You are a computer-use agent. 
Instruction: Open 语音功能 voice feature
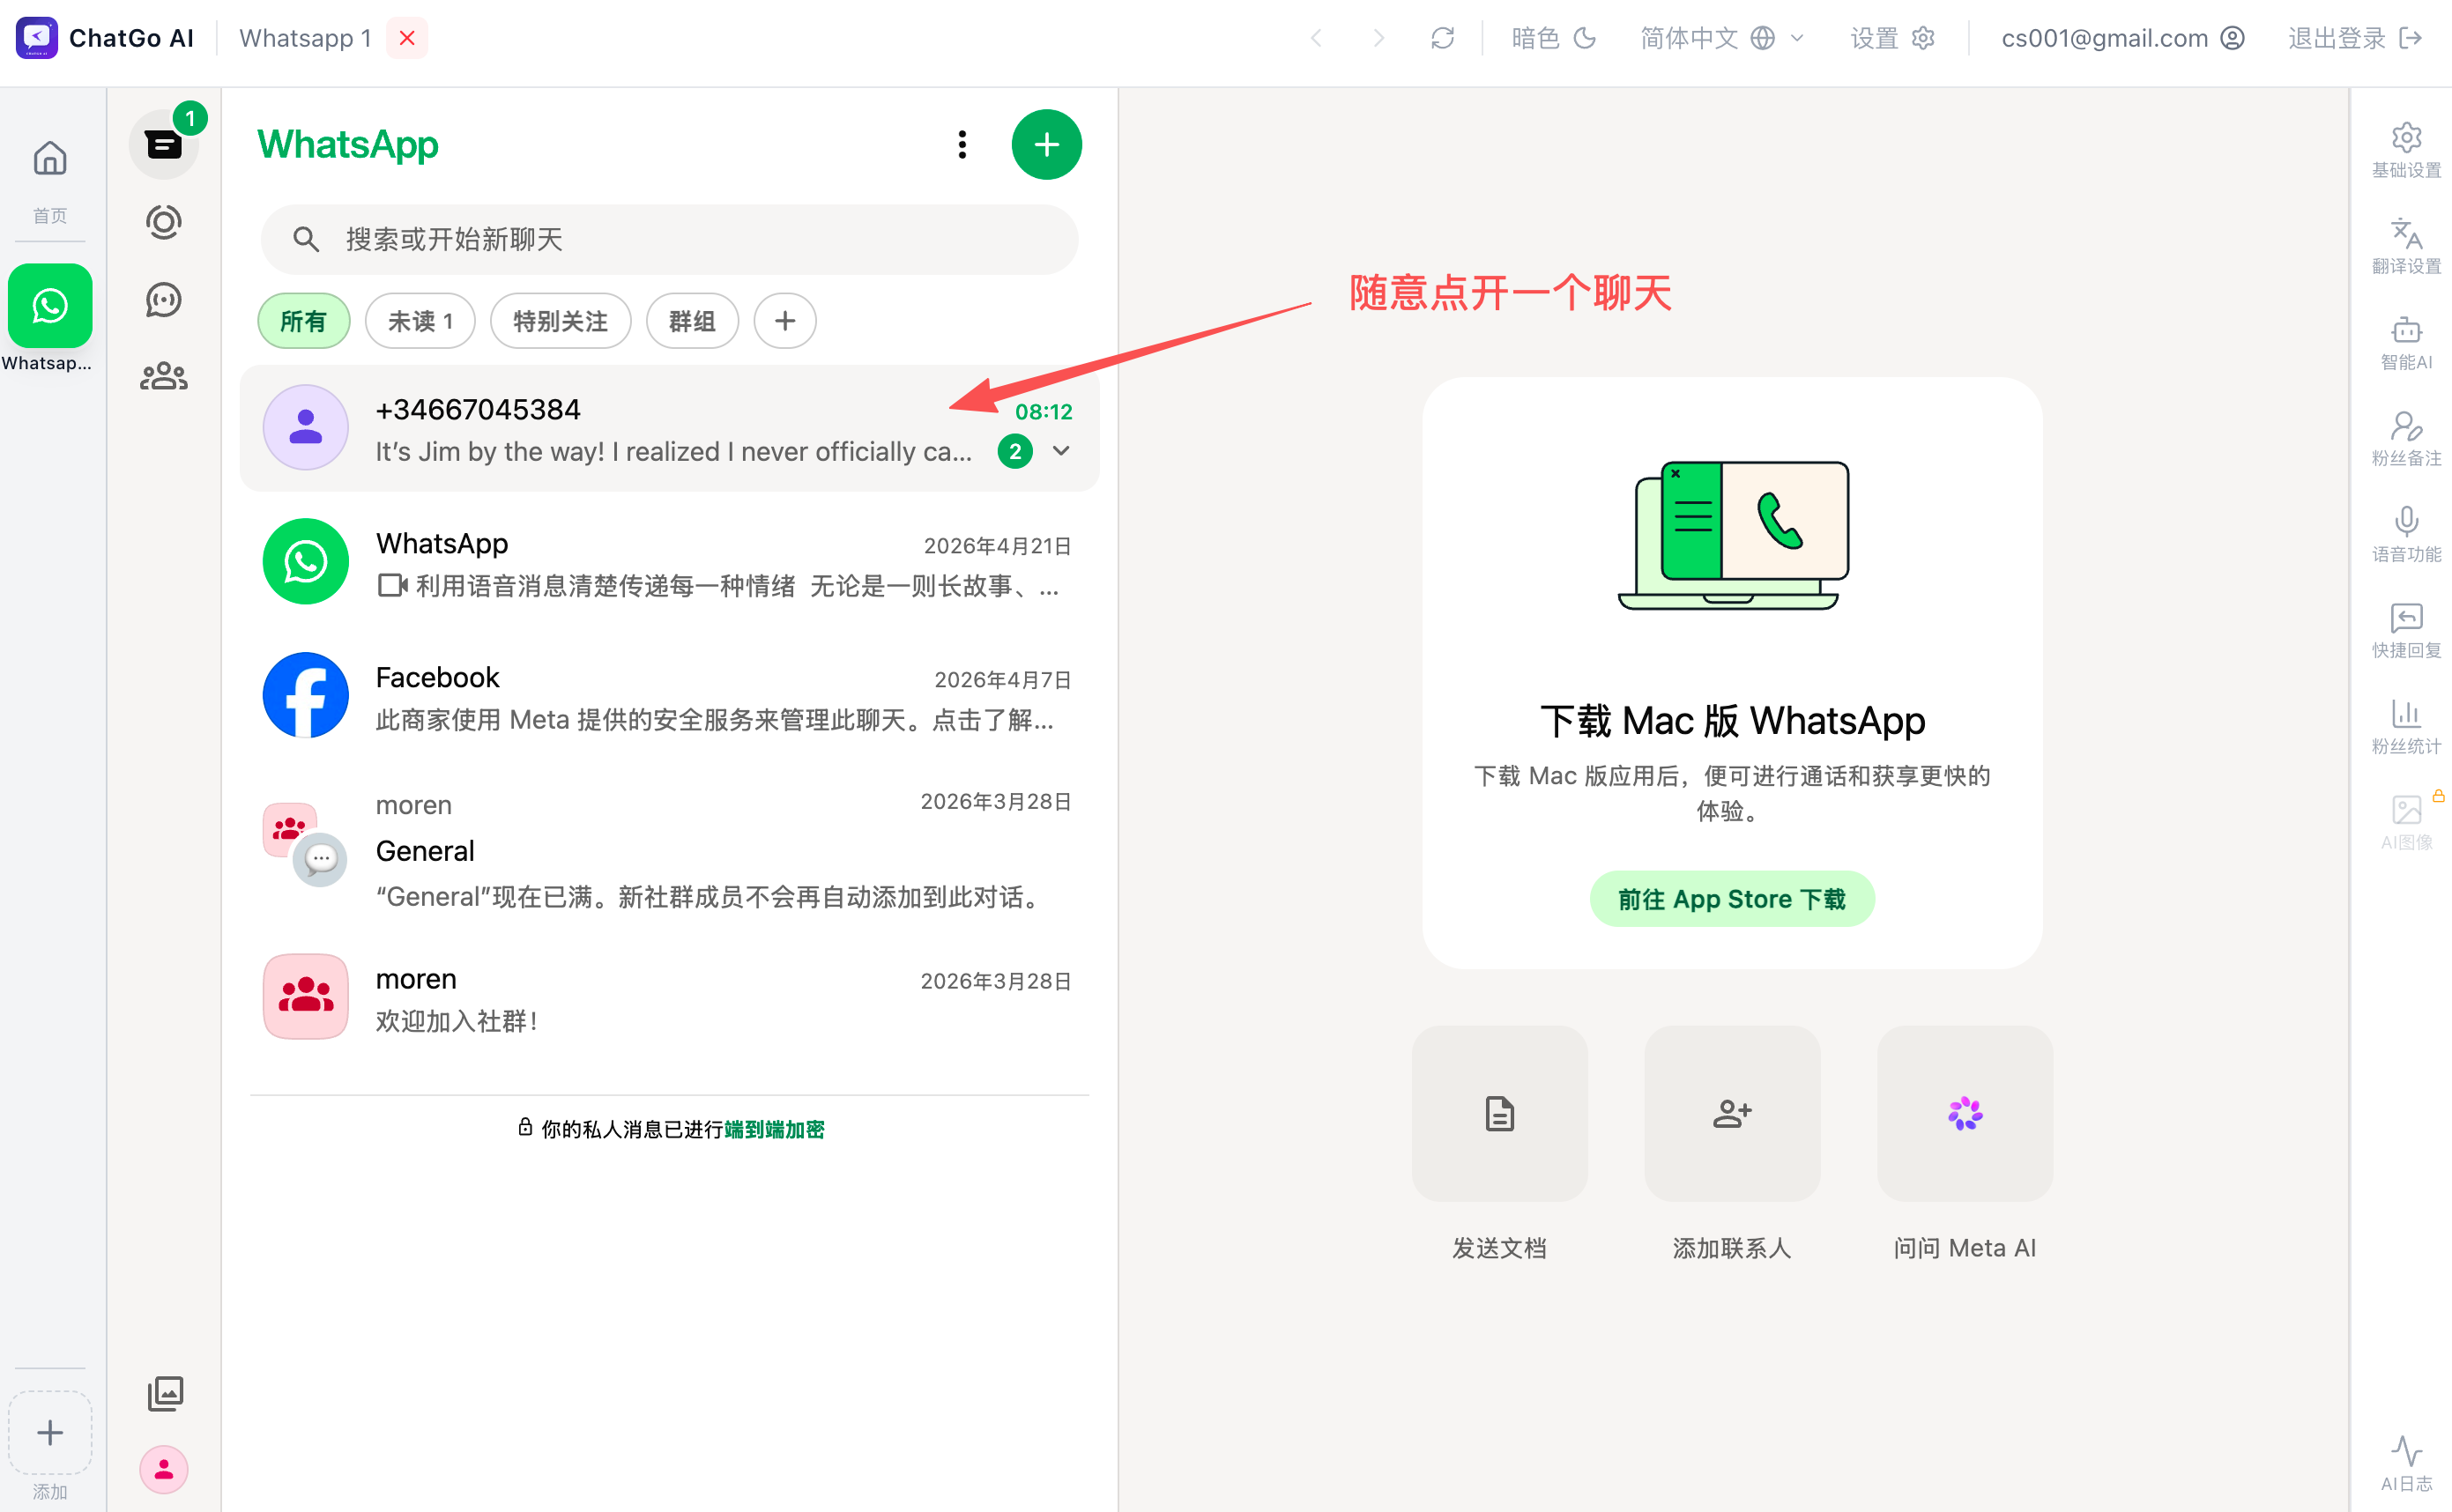tap(2406, 534)
